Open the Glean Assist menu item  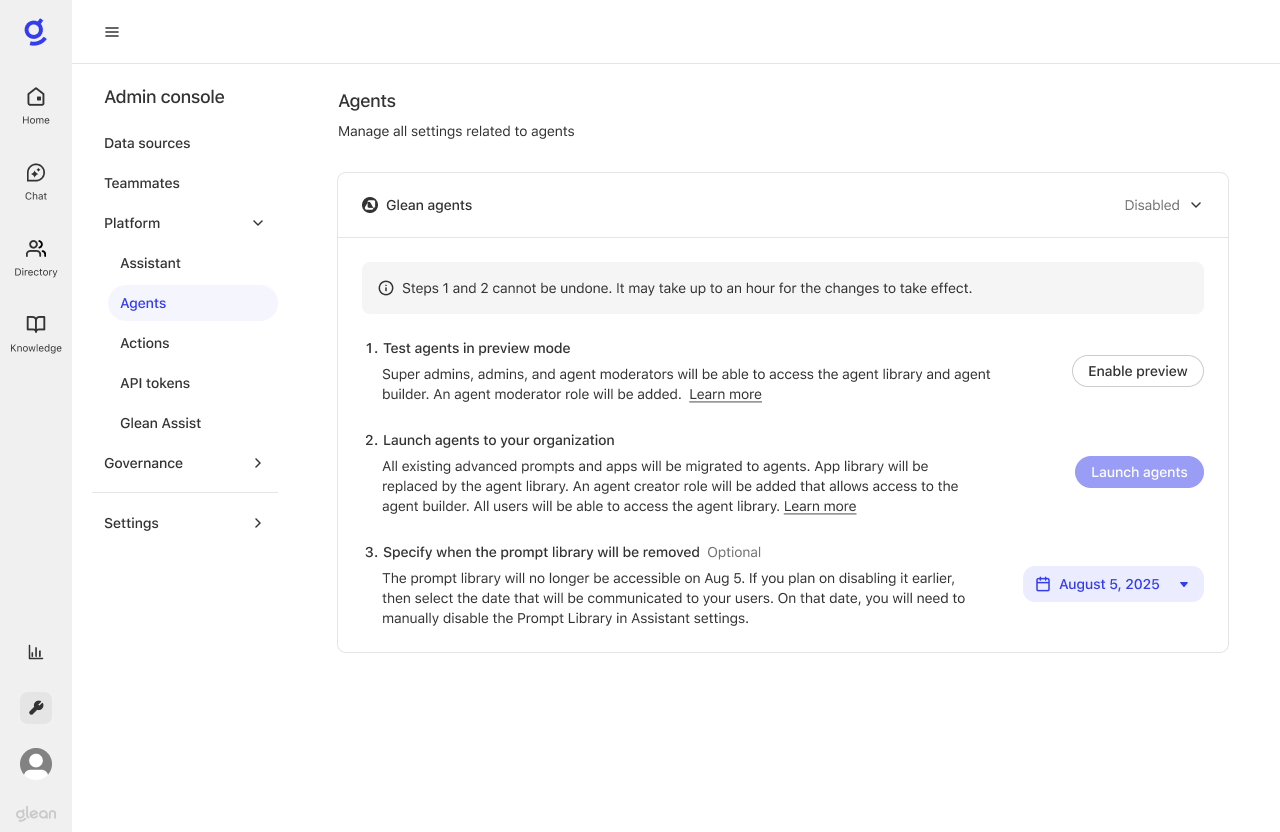coord(161,423)
